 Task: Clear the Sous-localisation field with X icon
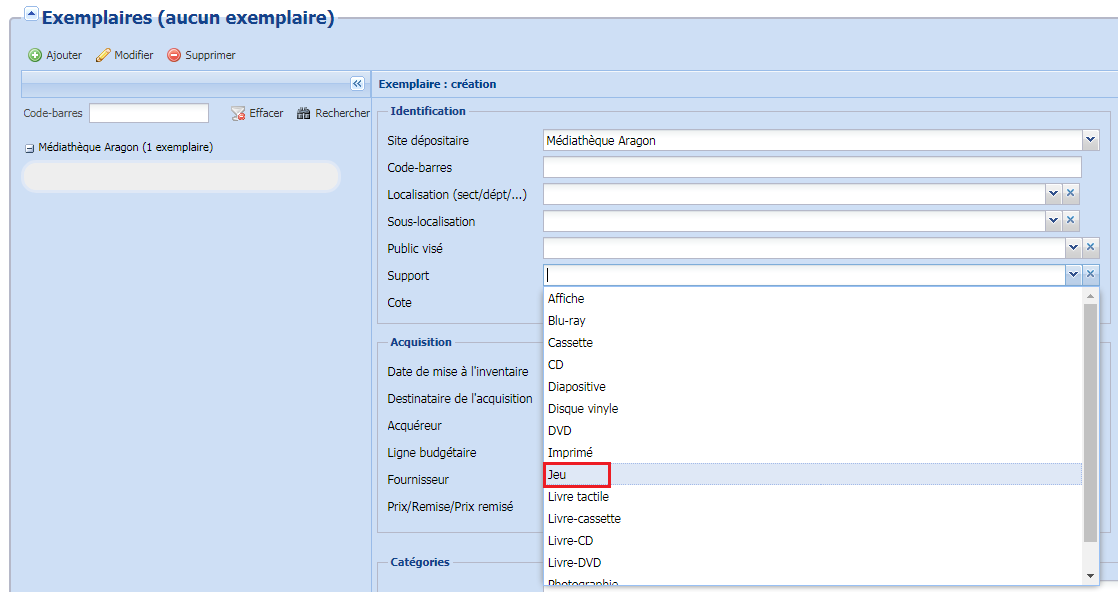tap(1070, 221)
